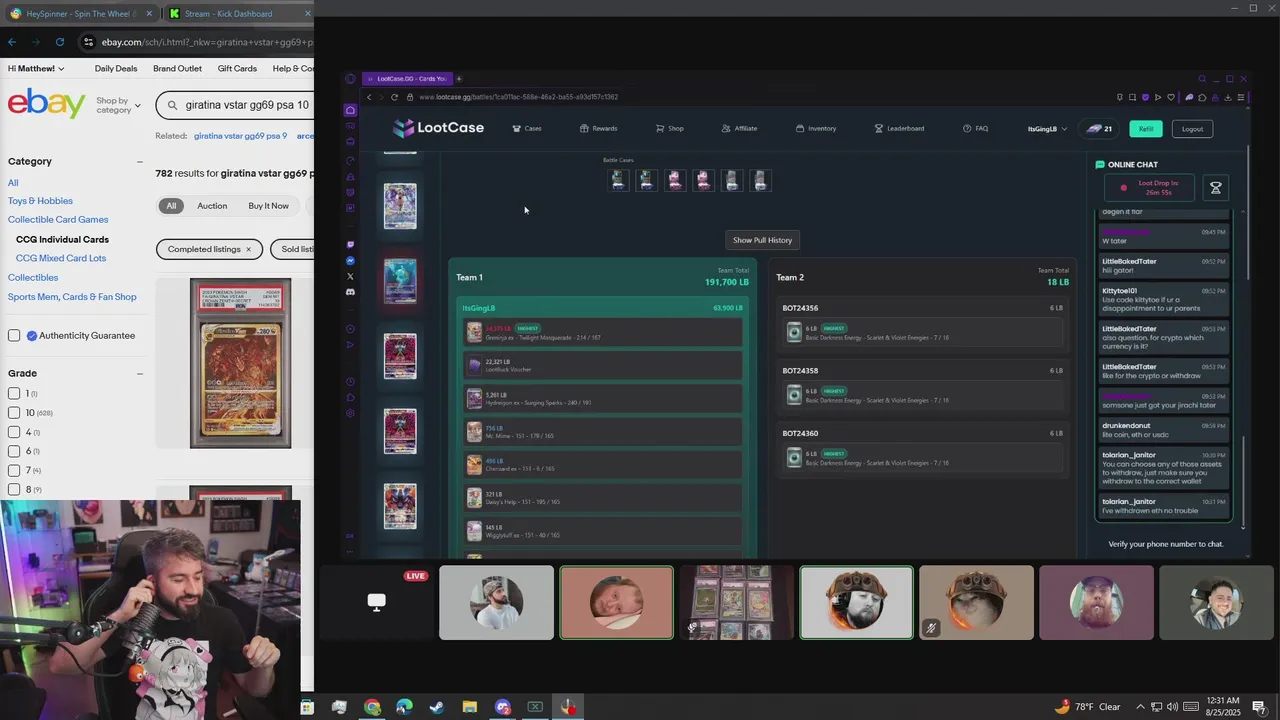Collapse the eBay Category section
The height and width of the screenshot is (720, 1280).
(x=140, y=161)
